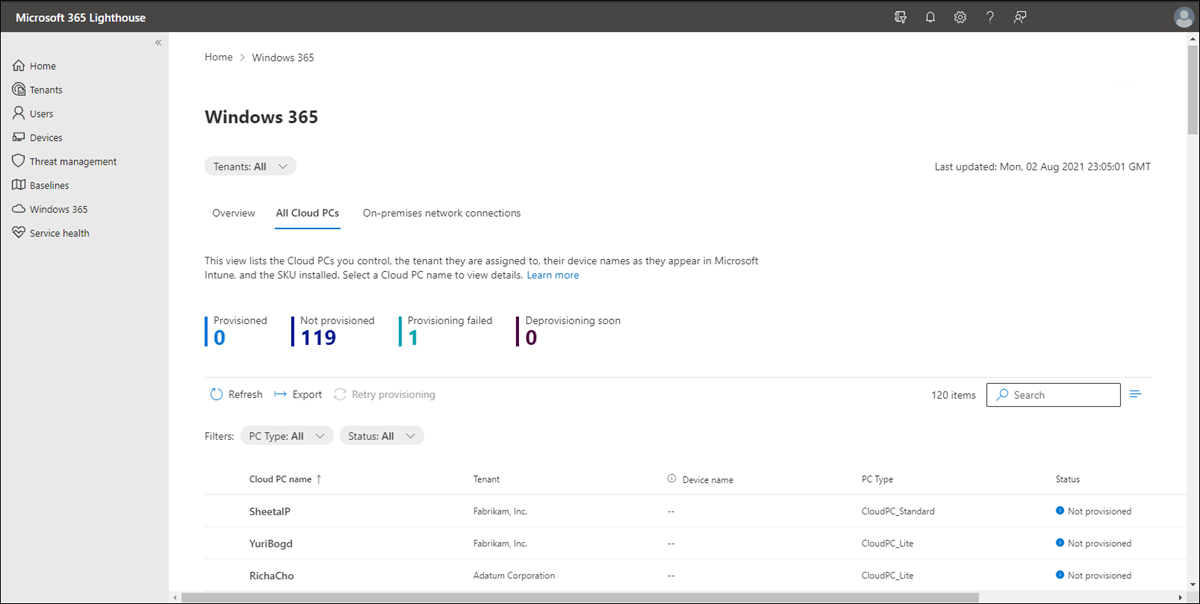The image size is (1200, 604).
Task: Click Not provisioned status for RichaCho
Action: 1094,576
